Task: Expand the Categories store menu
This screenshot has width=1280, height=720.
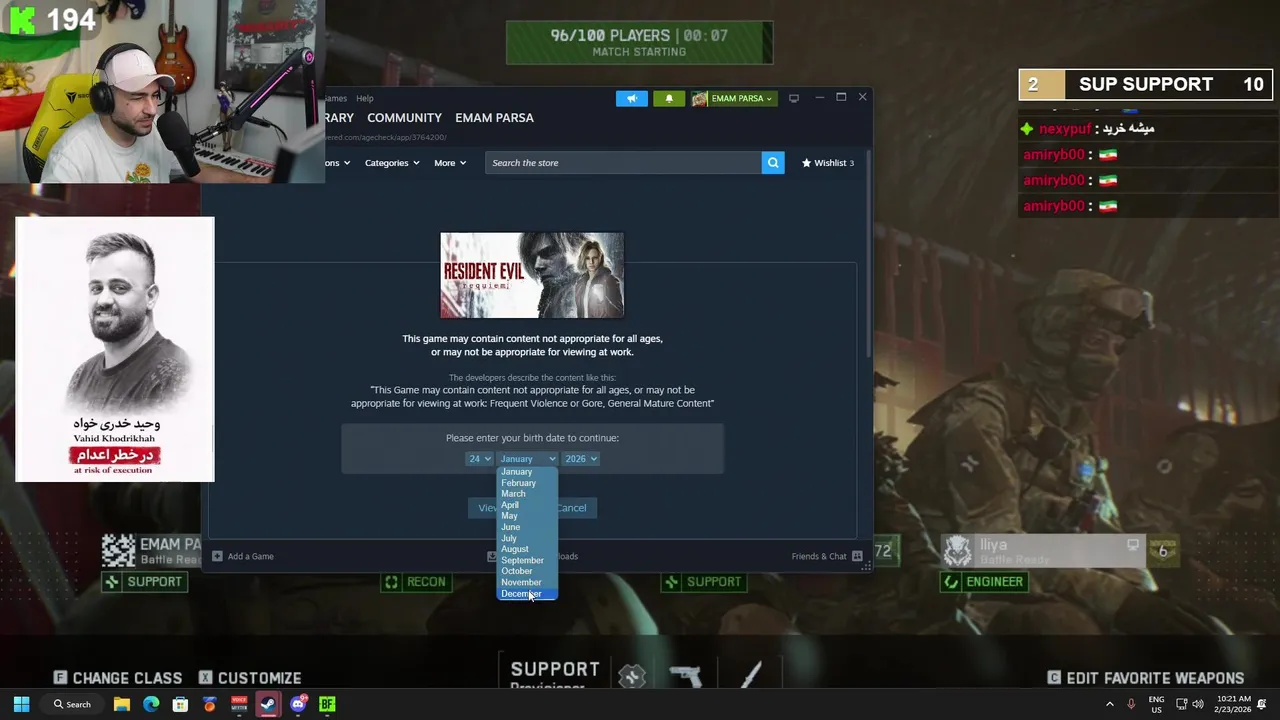Action: coord(391,163)
